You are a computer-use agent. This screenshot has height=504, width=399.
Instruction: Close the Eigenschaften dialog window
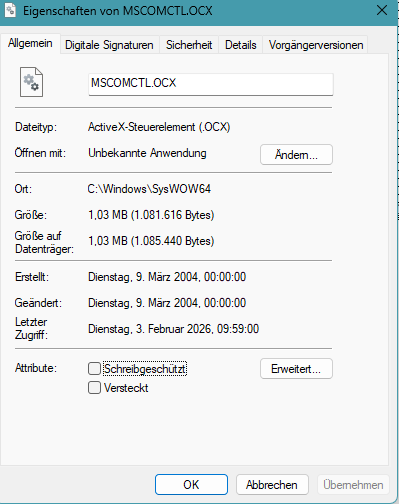click(382, 11)
